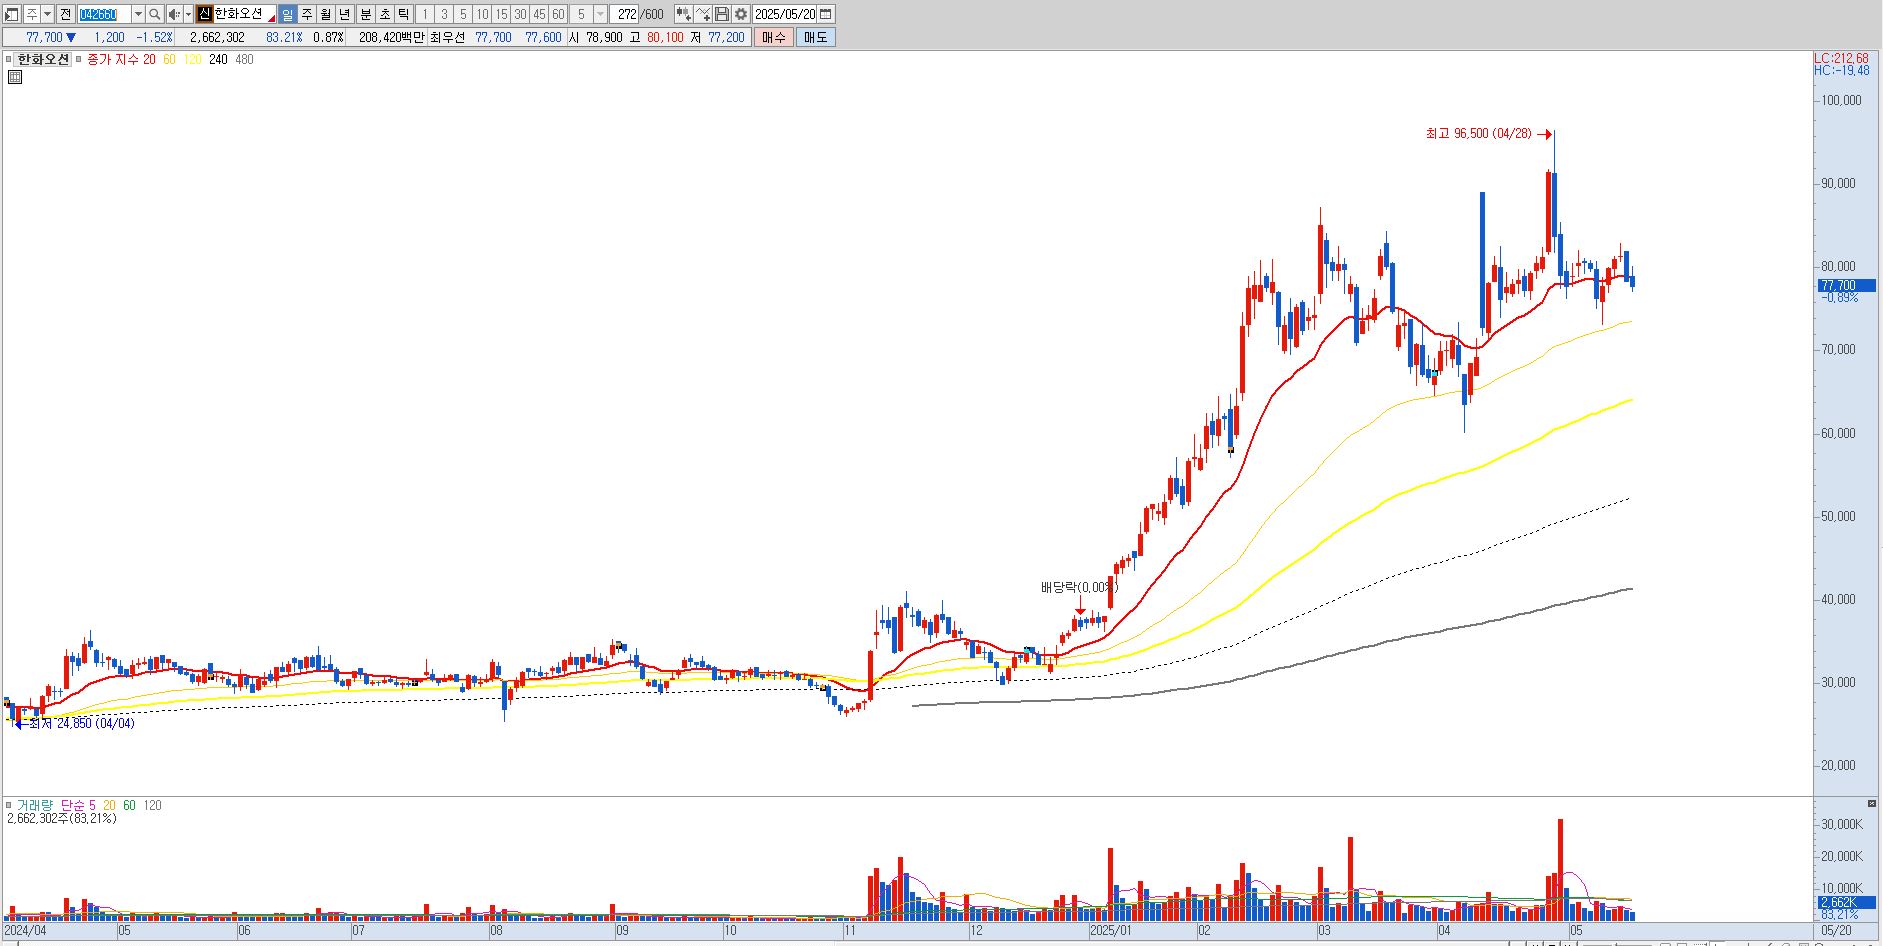Select the 초 seconds period tab
Image resolution: width=1883 pixels, height=946 pixels.
click(x=384, y=14)
